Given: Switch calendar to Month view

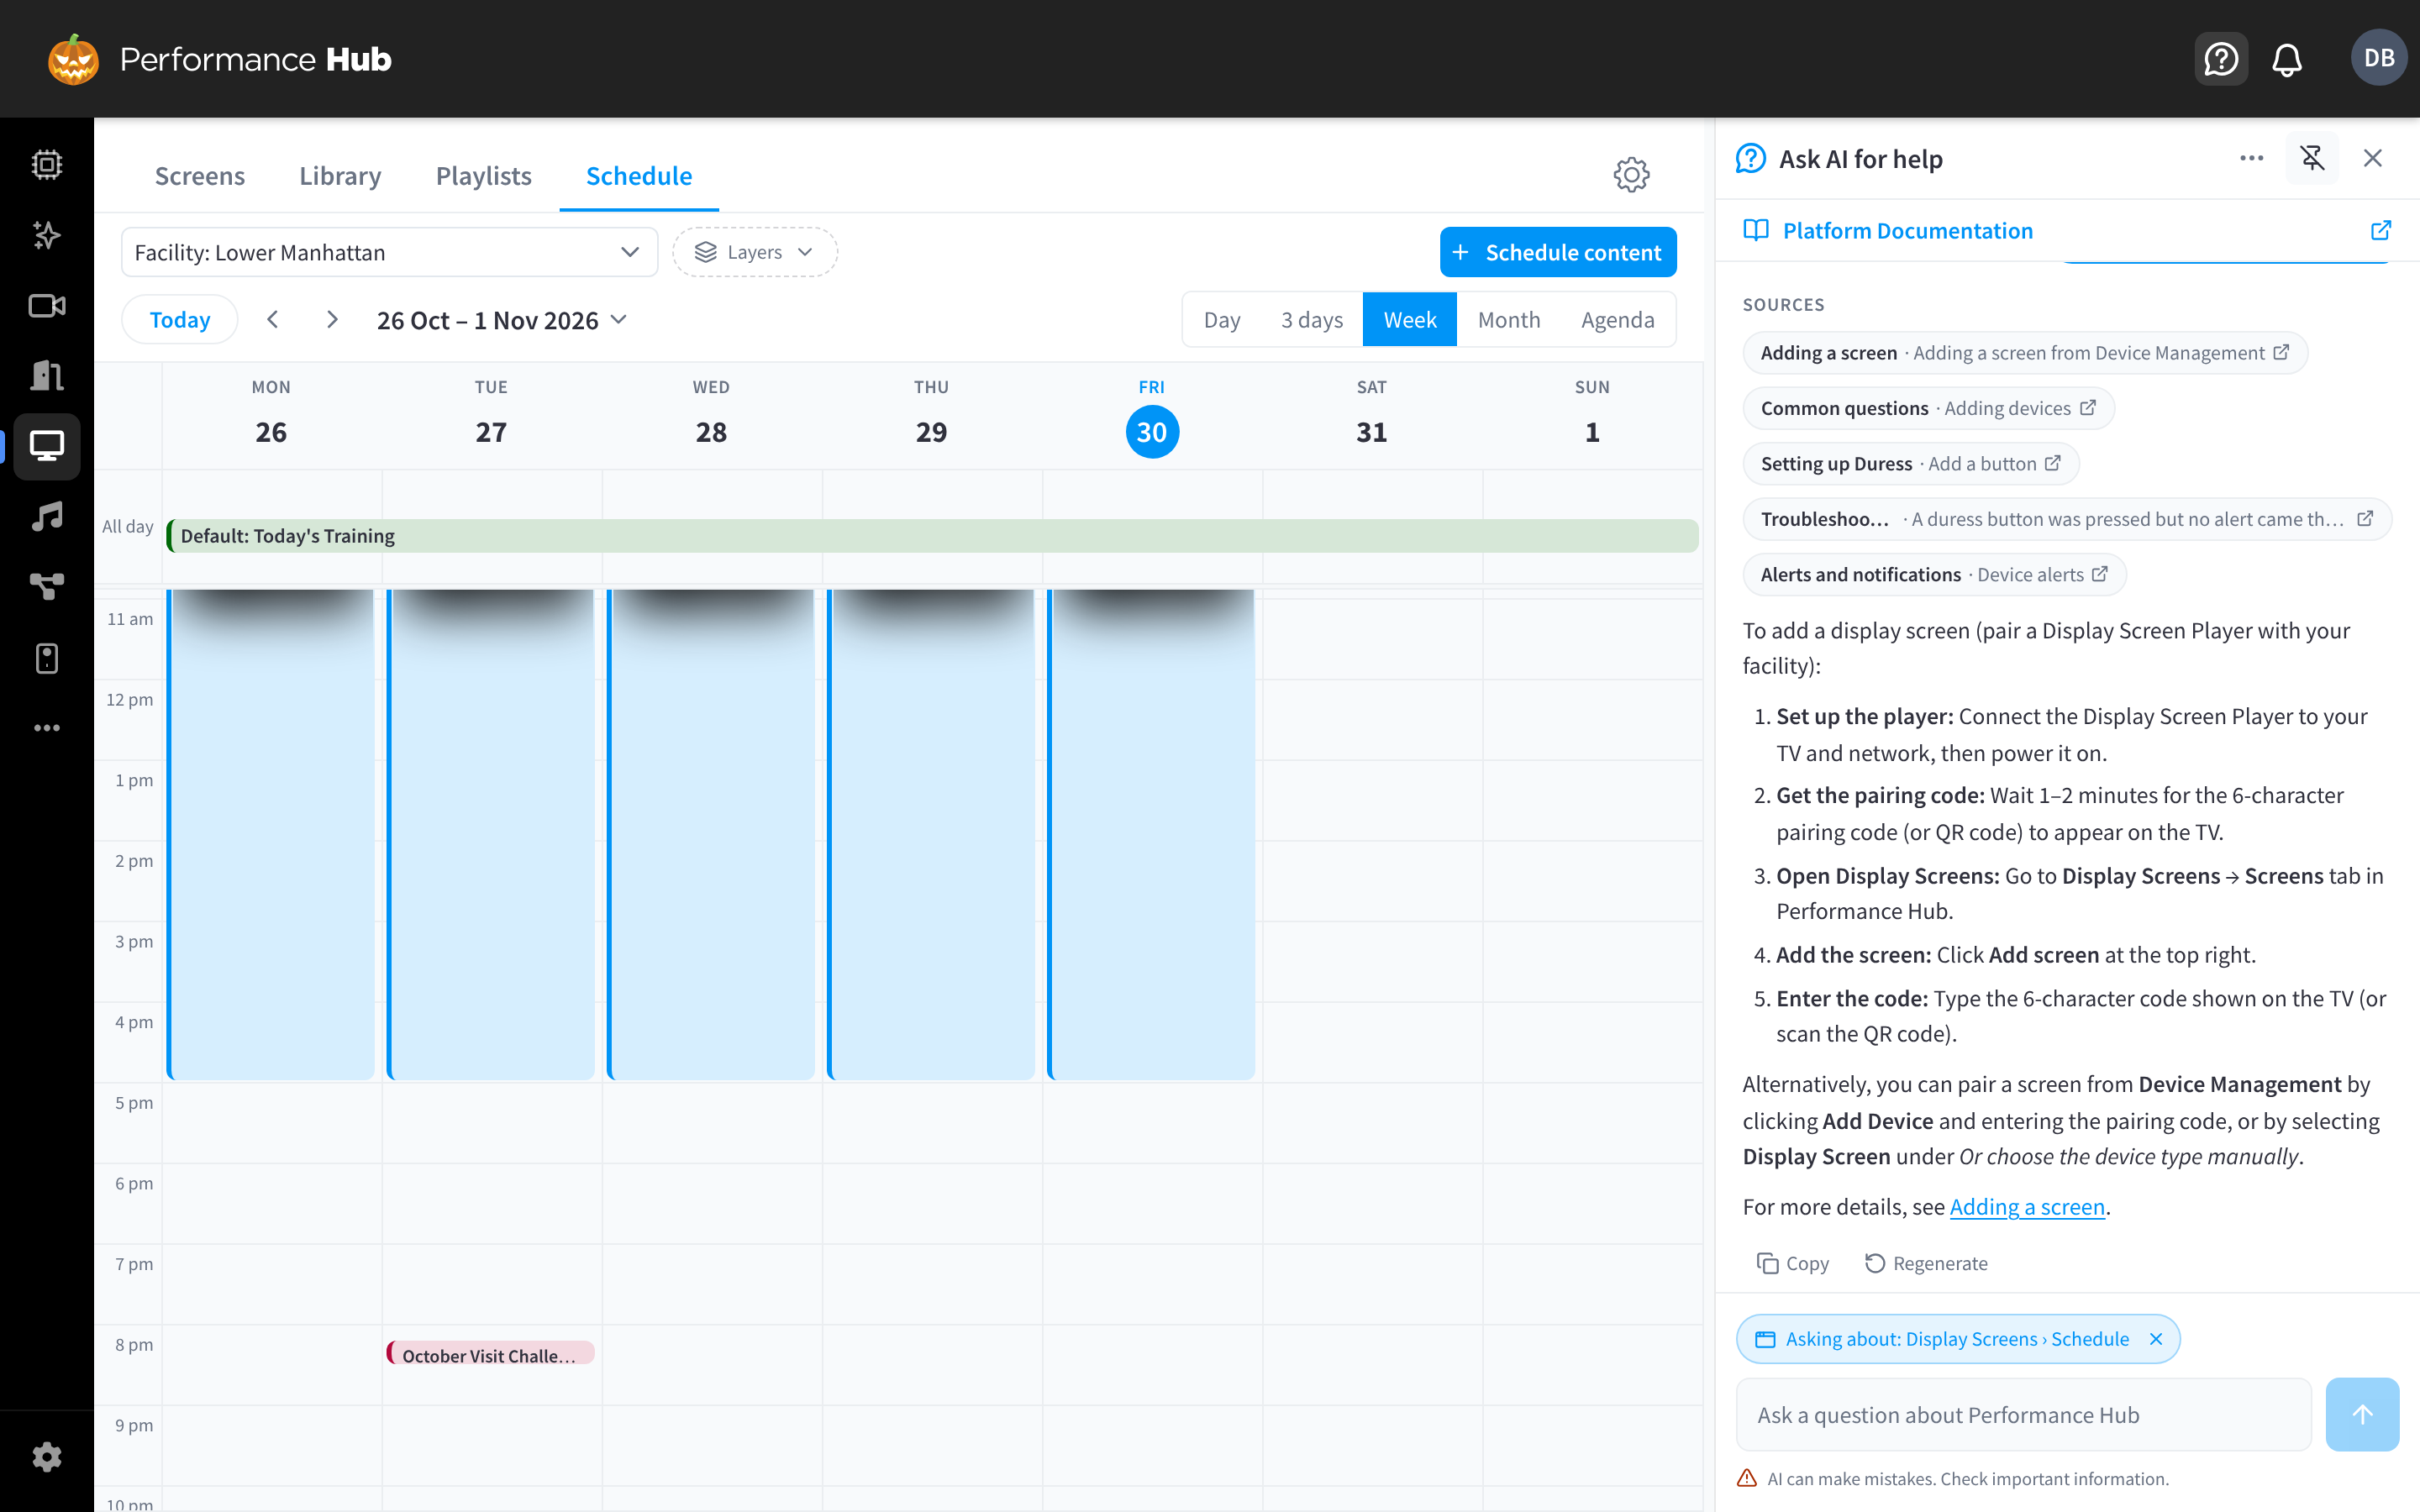Looking at the screenshot, I should (x=1508, y=320).
